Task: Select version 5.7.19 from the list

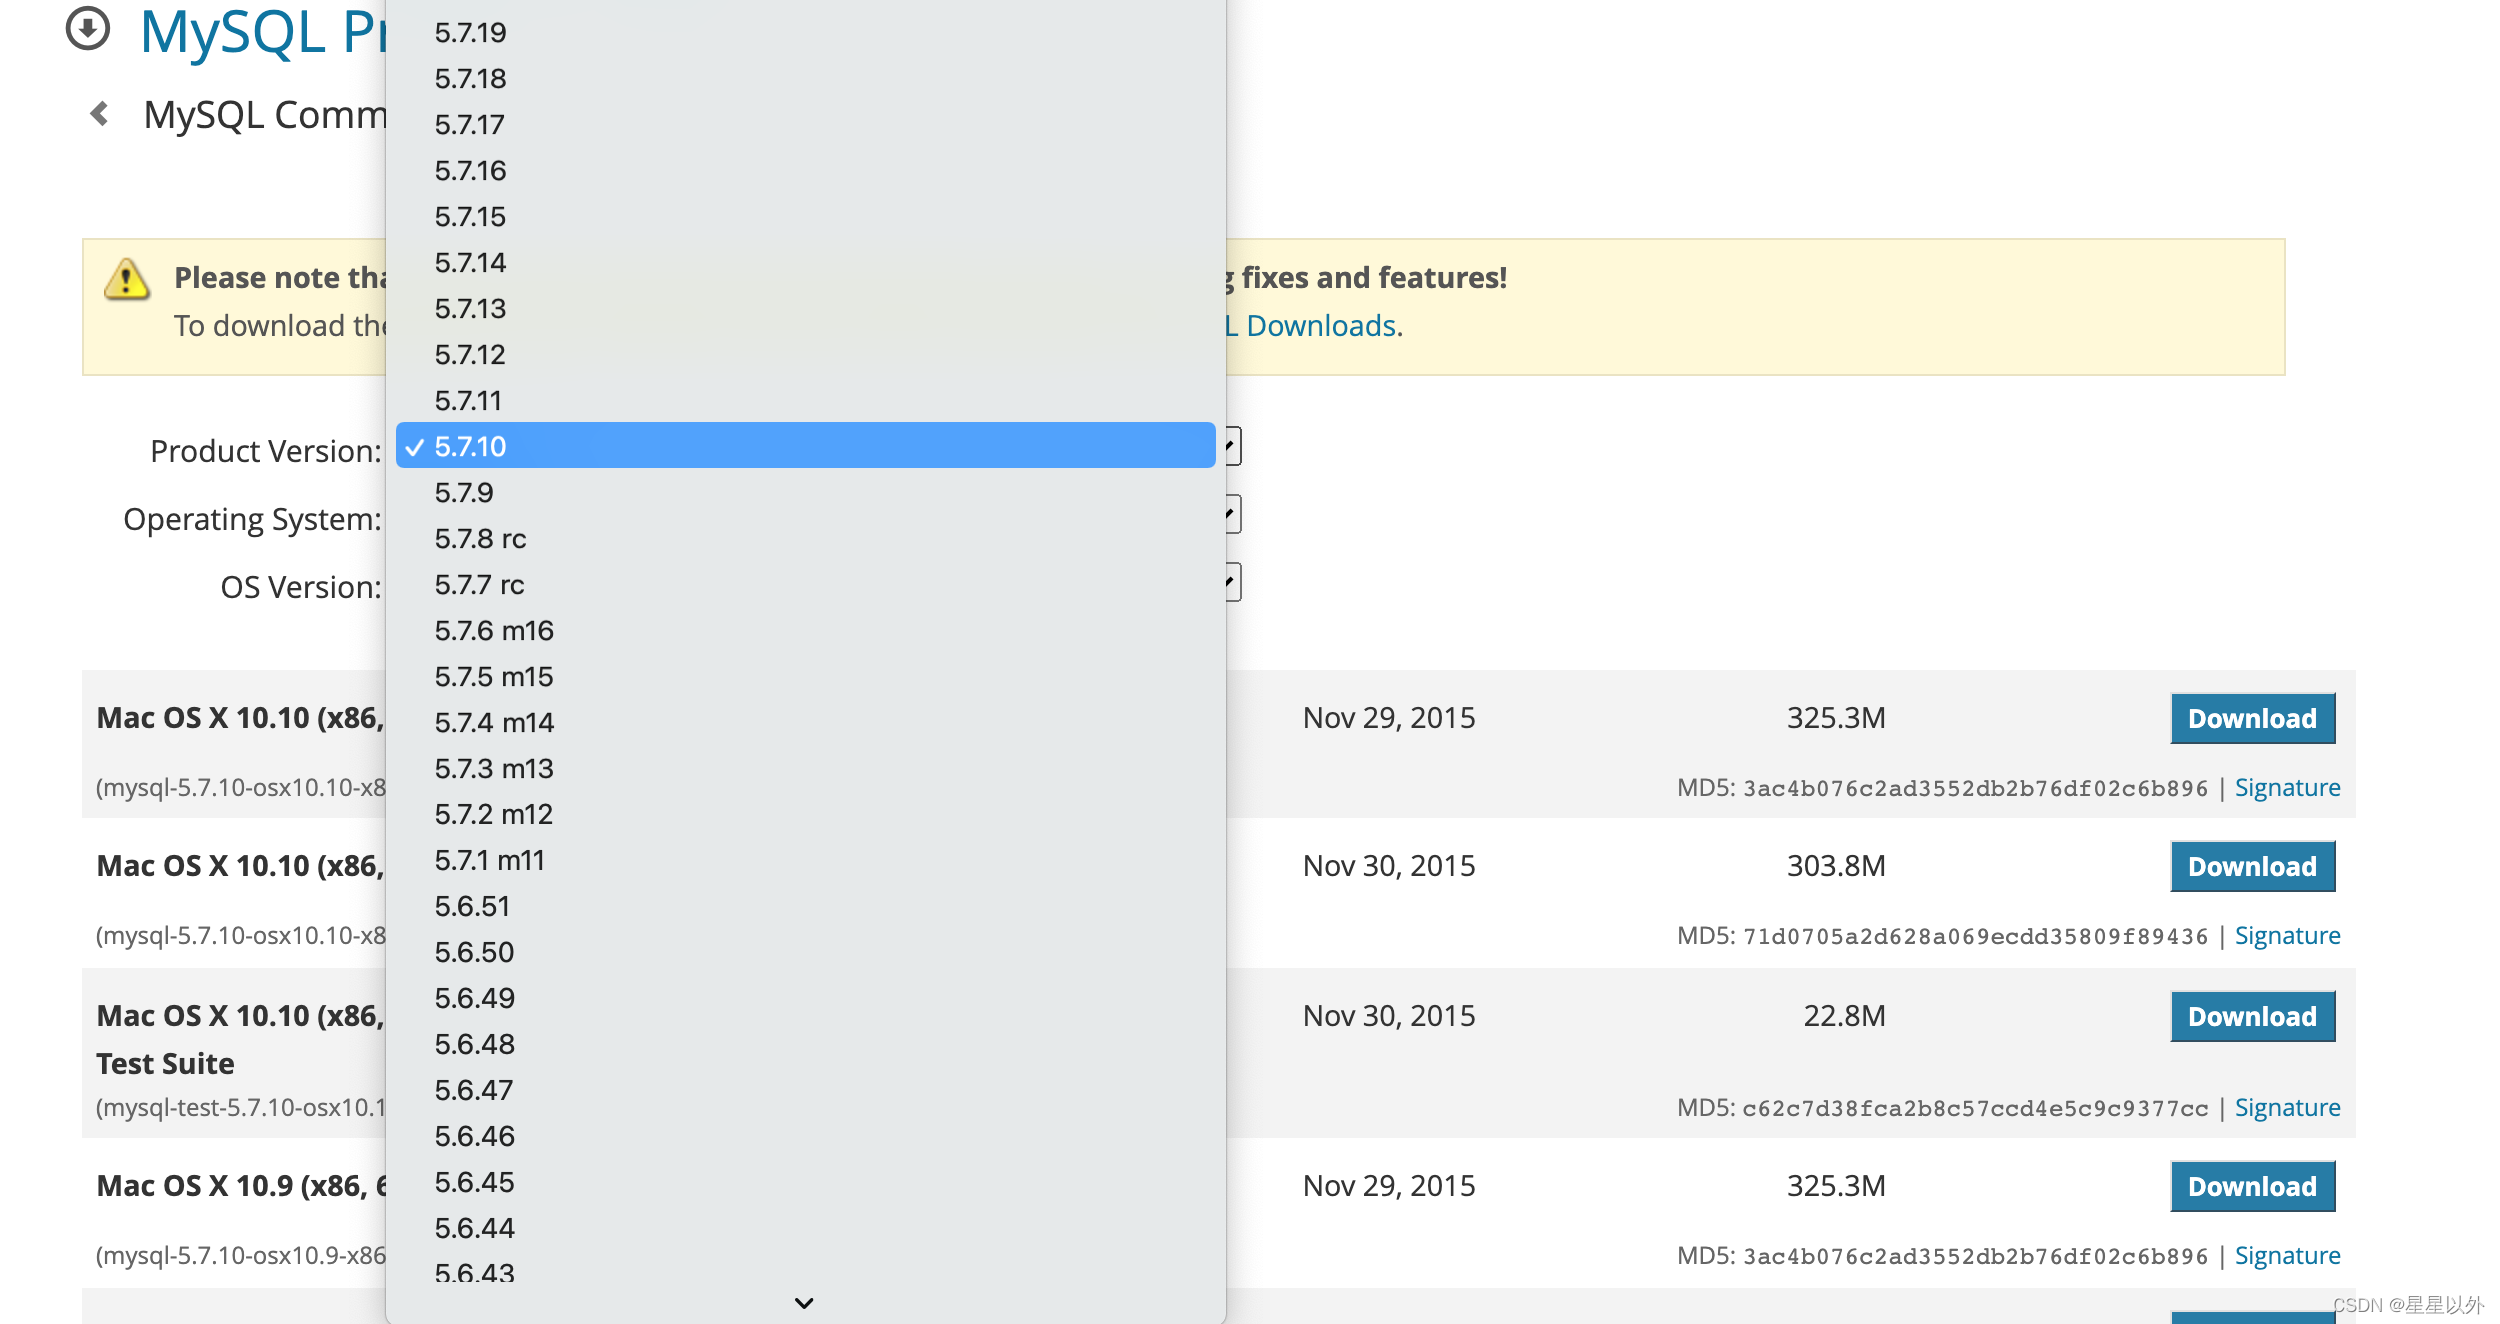Action: click(470, 33)
